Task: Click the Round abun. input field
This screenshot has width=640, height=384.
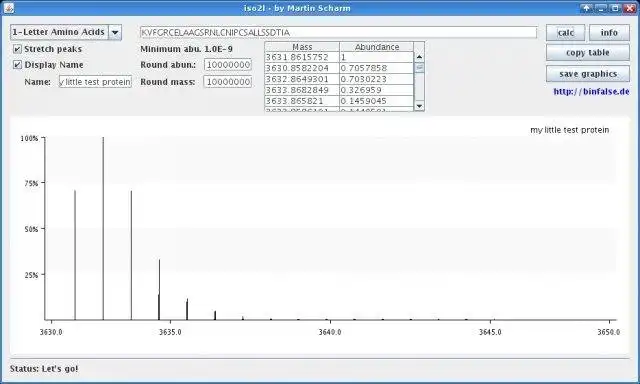Action: point(228,65)
